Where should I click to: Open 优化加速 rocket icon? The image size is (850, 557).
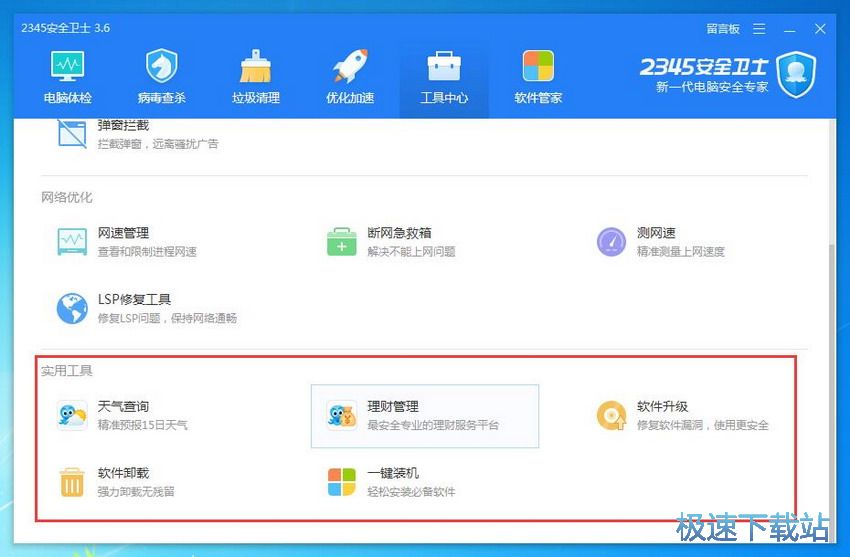(x=350, y=66)
